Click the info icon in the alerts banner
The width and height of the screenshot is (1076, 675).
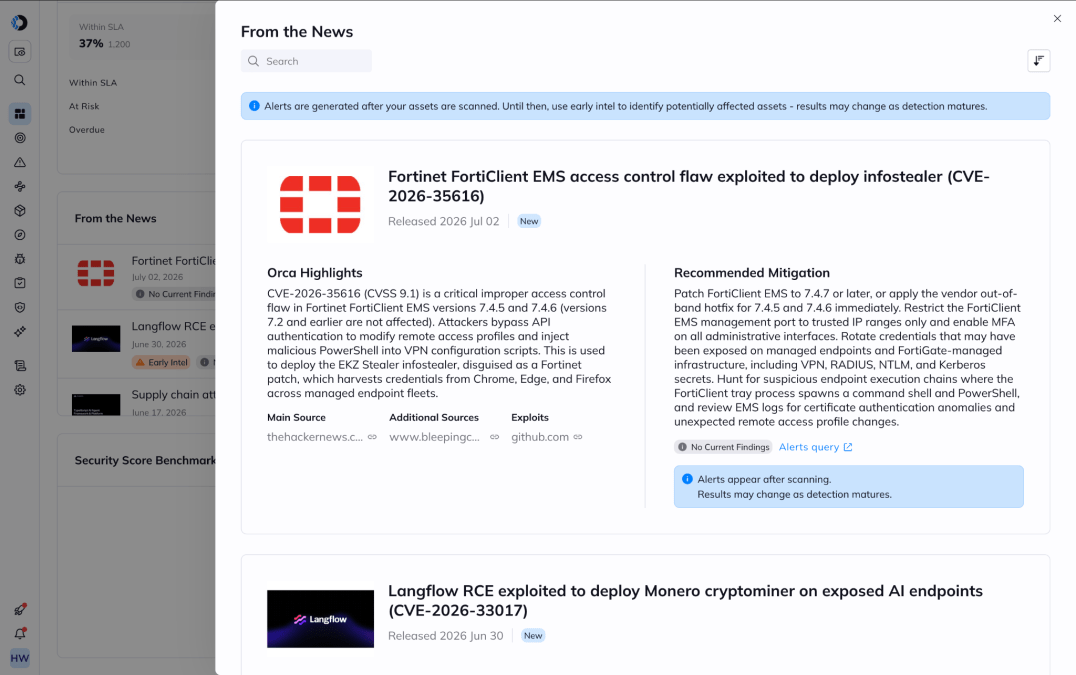tap(254, 106)
